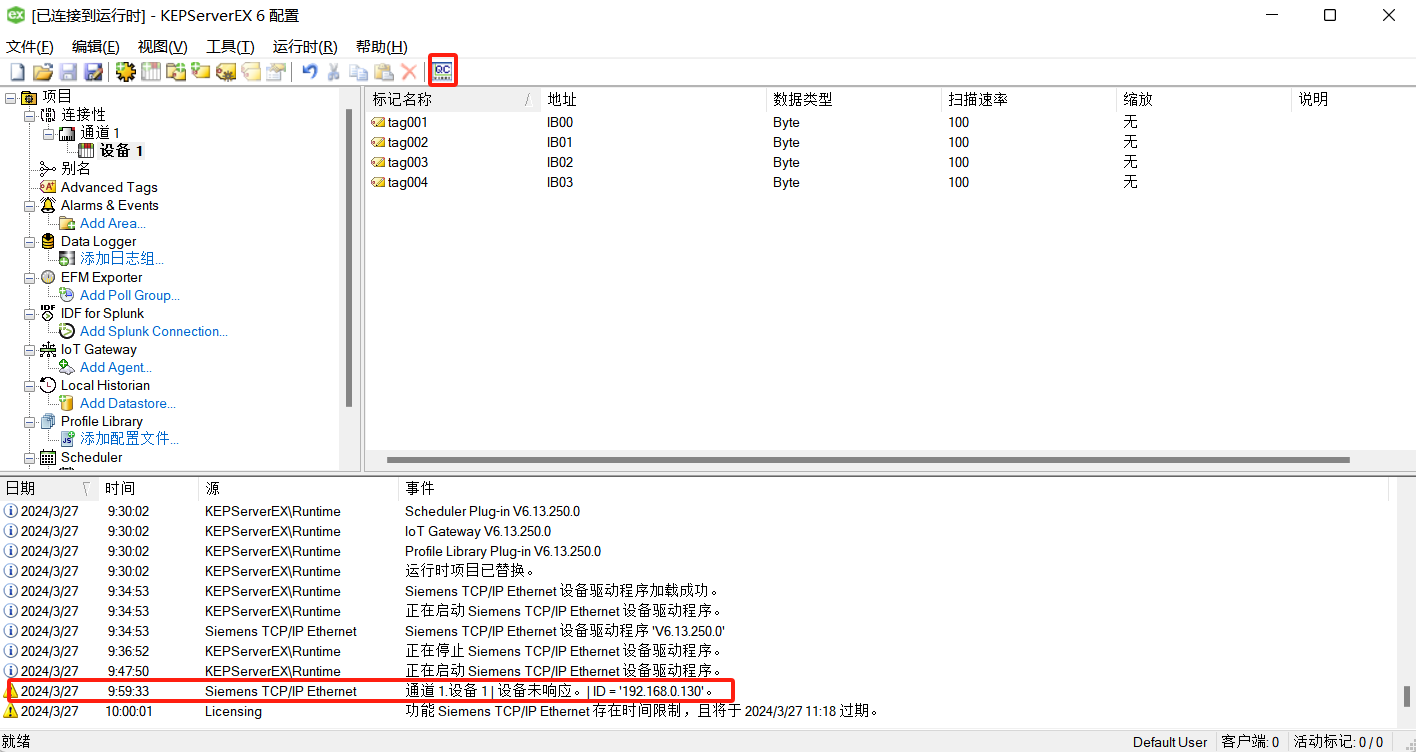This screenshot has height=752, width=1416.
Task: Open the 运行时(R) menu
Action: click(305, 47)
